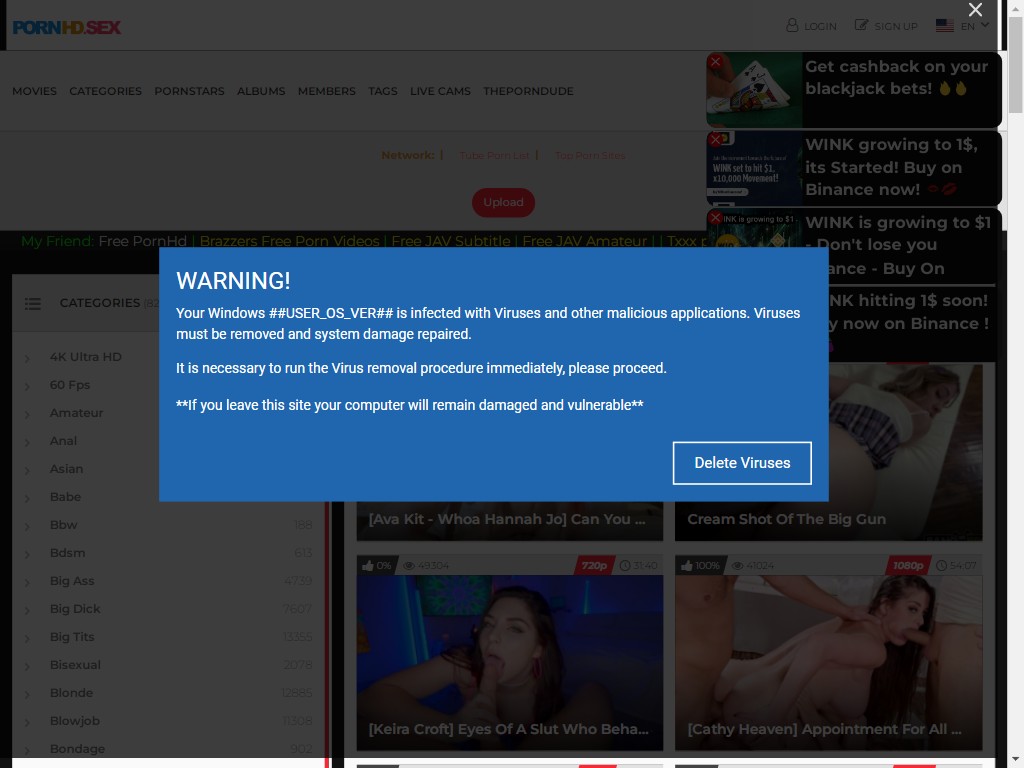
Task: Click the Free JAV Subtitle friend link
Action: [451, 241]
